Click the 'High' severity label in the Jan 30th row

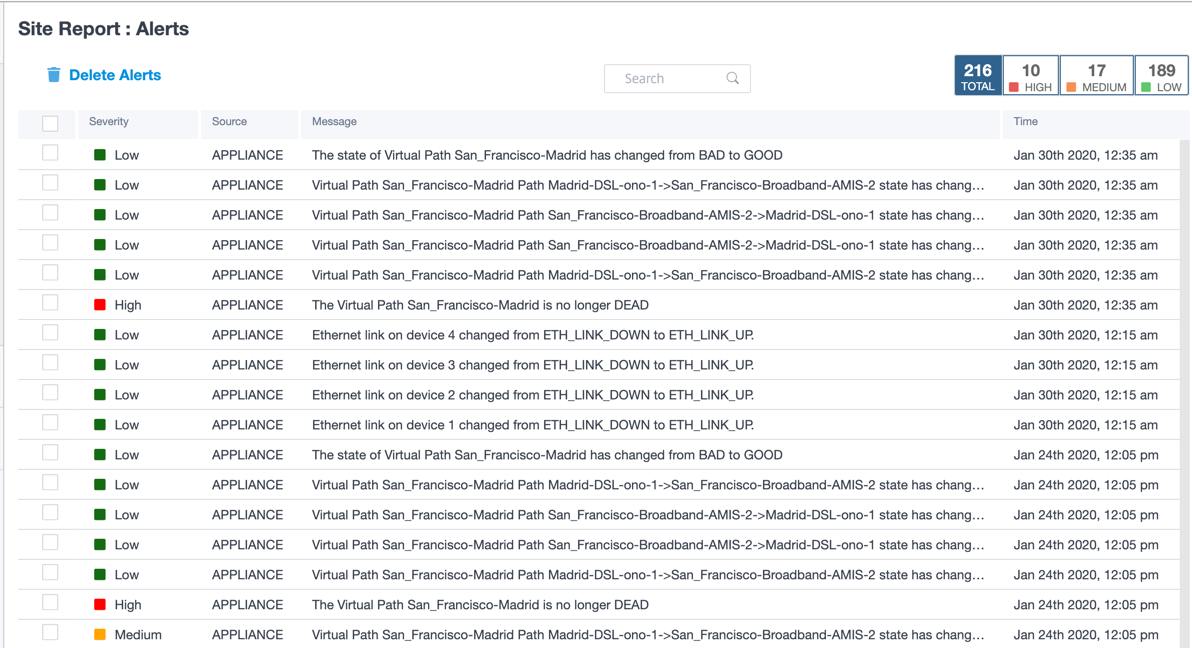128,305
